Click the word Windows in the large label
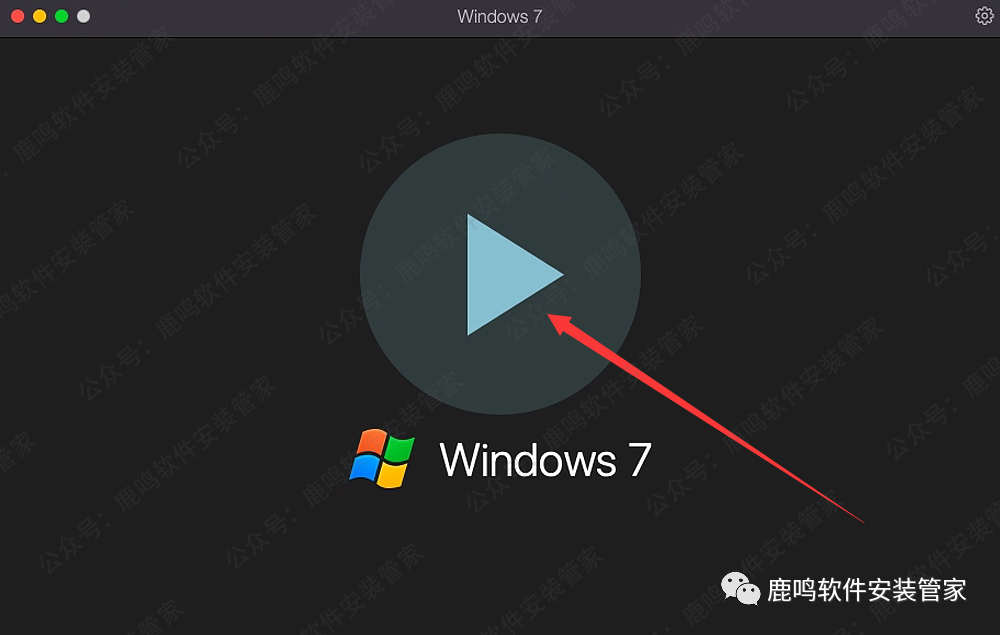Viewport: 1000px width, 635px height. [528, 460]
